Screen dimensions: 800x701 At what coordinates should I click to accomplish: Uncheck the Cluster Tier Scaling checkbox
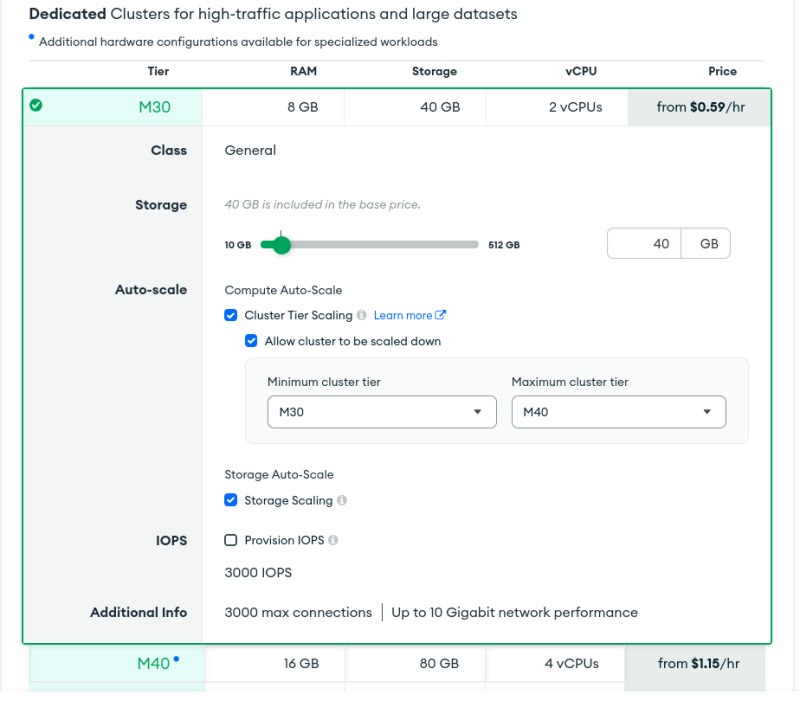click(x=231, y=316)
